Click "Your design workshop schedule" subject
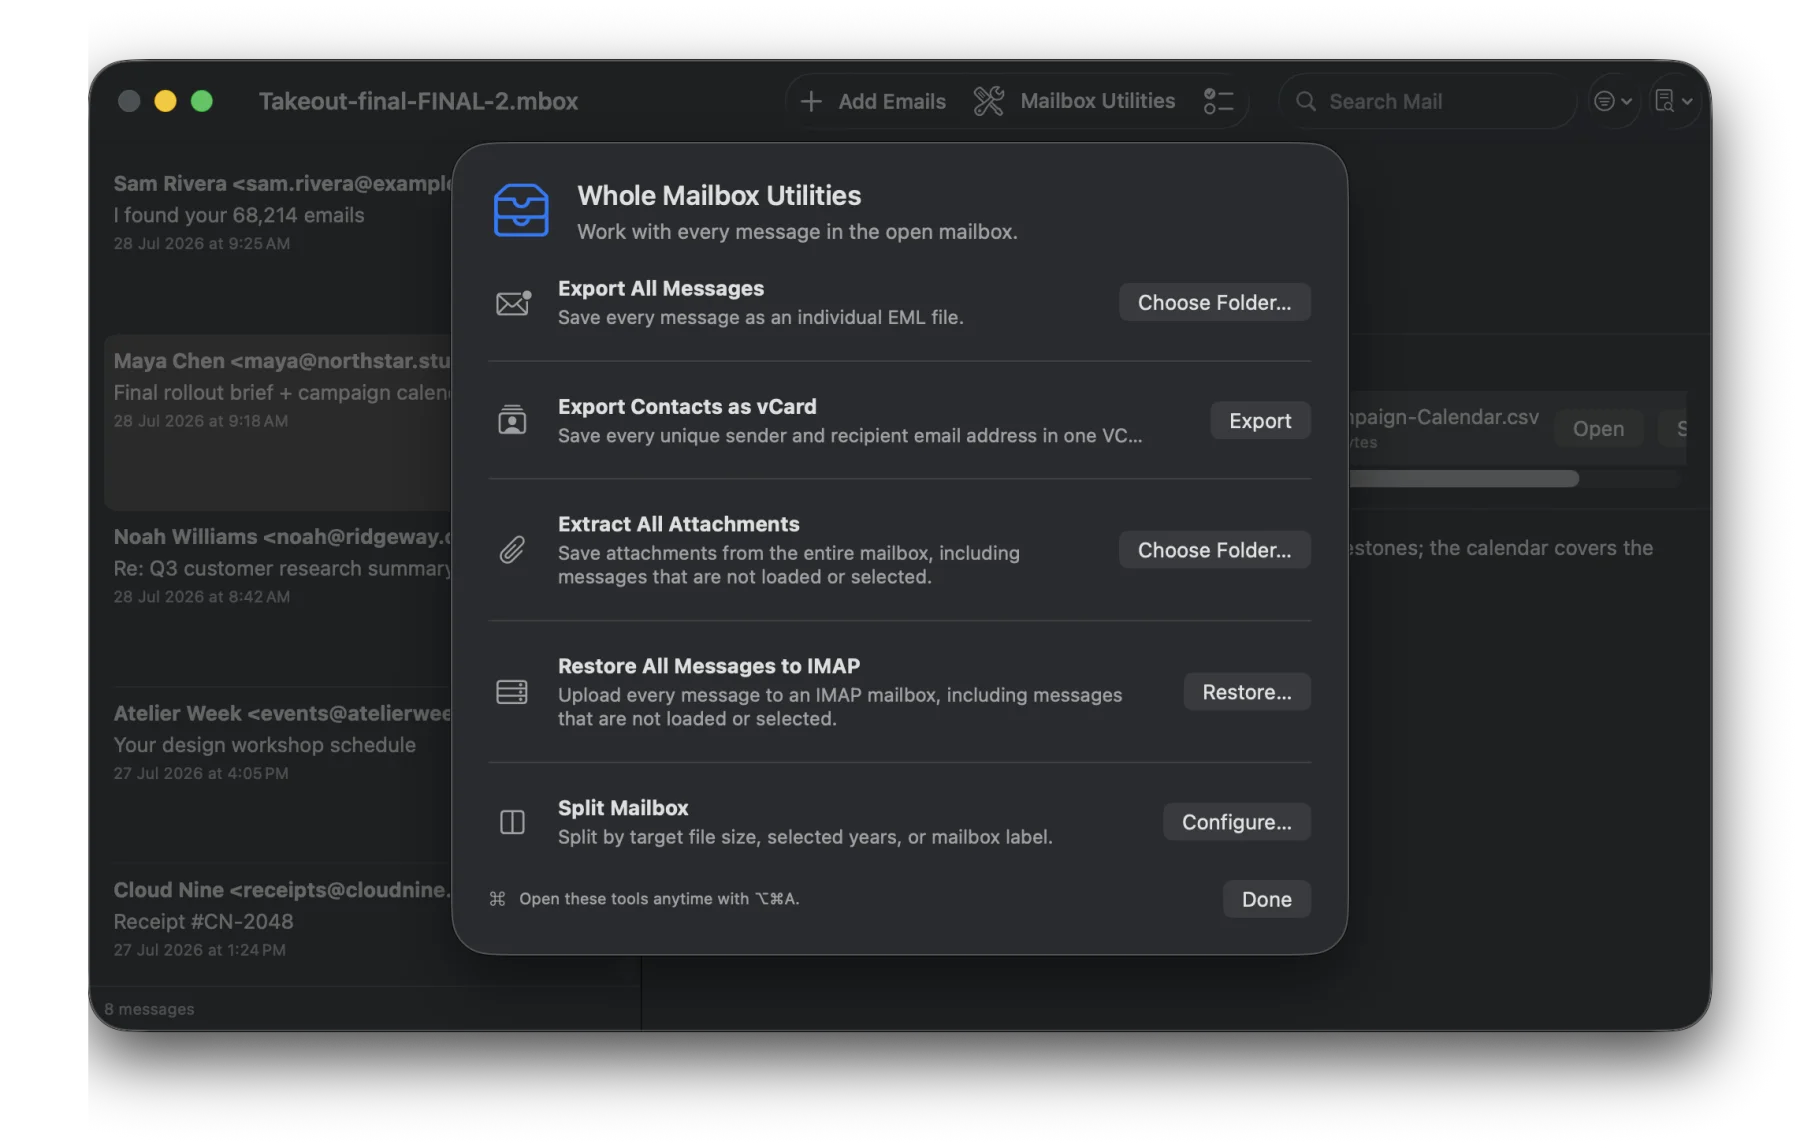This screenshot has height=1148, width=1800. pyautogui.click(x=264, y=745)
